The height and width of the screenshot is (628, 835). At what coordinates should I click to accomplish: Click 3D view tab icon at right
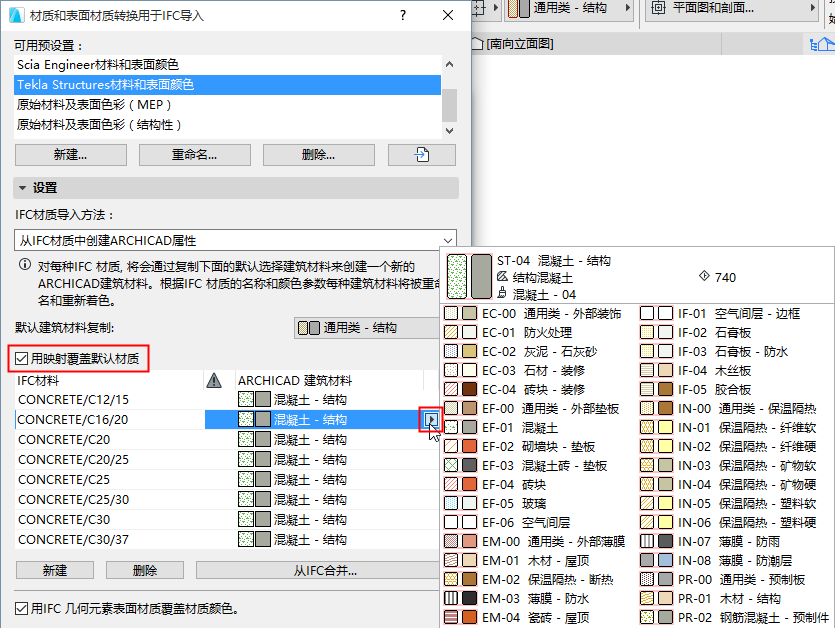821,44
